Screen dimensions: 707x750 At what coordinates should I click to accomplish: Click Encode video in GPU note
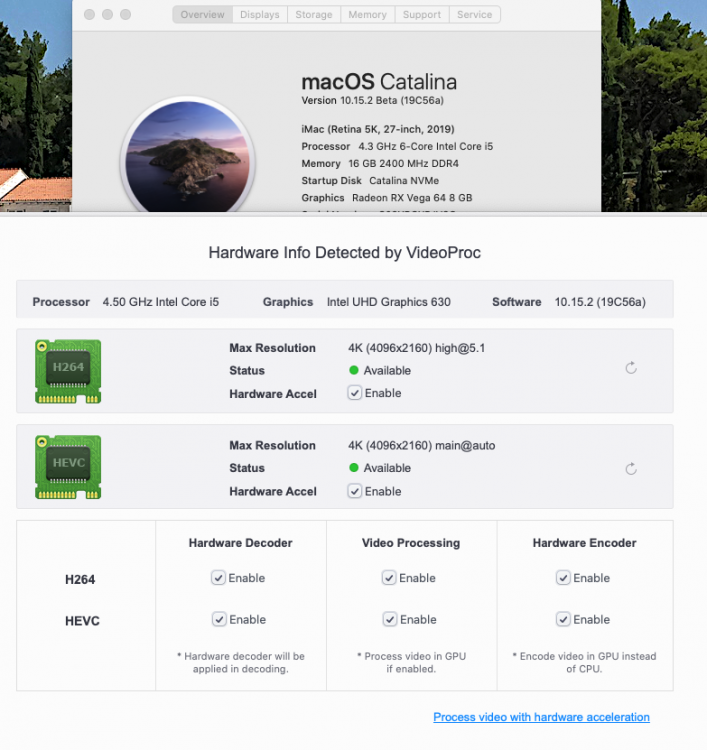pos(584,662)
